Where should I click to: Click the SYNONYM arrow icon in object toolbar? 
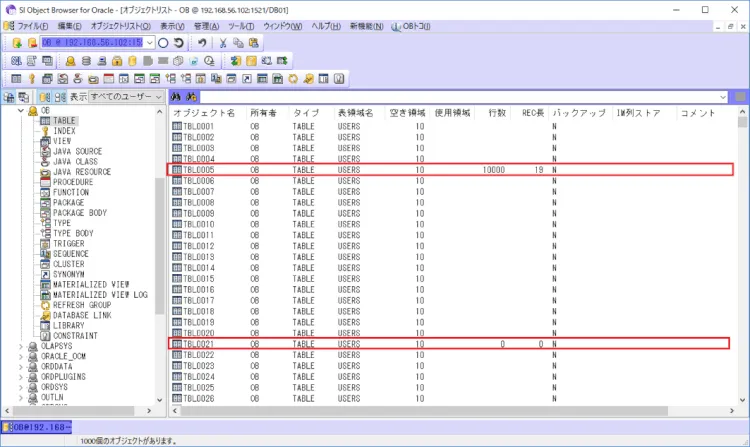tap(247, 79)
